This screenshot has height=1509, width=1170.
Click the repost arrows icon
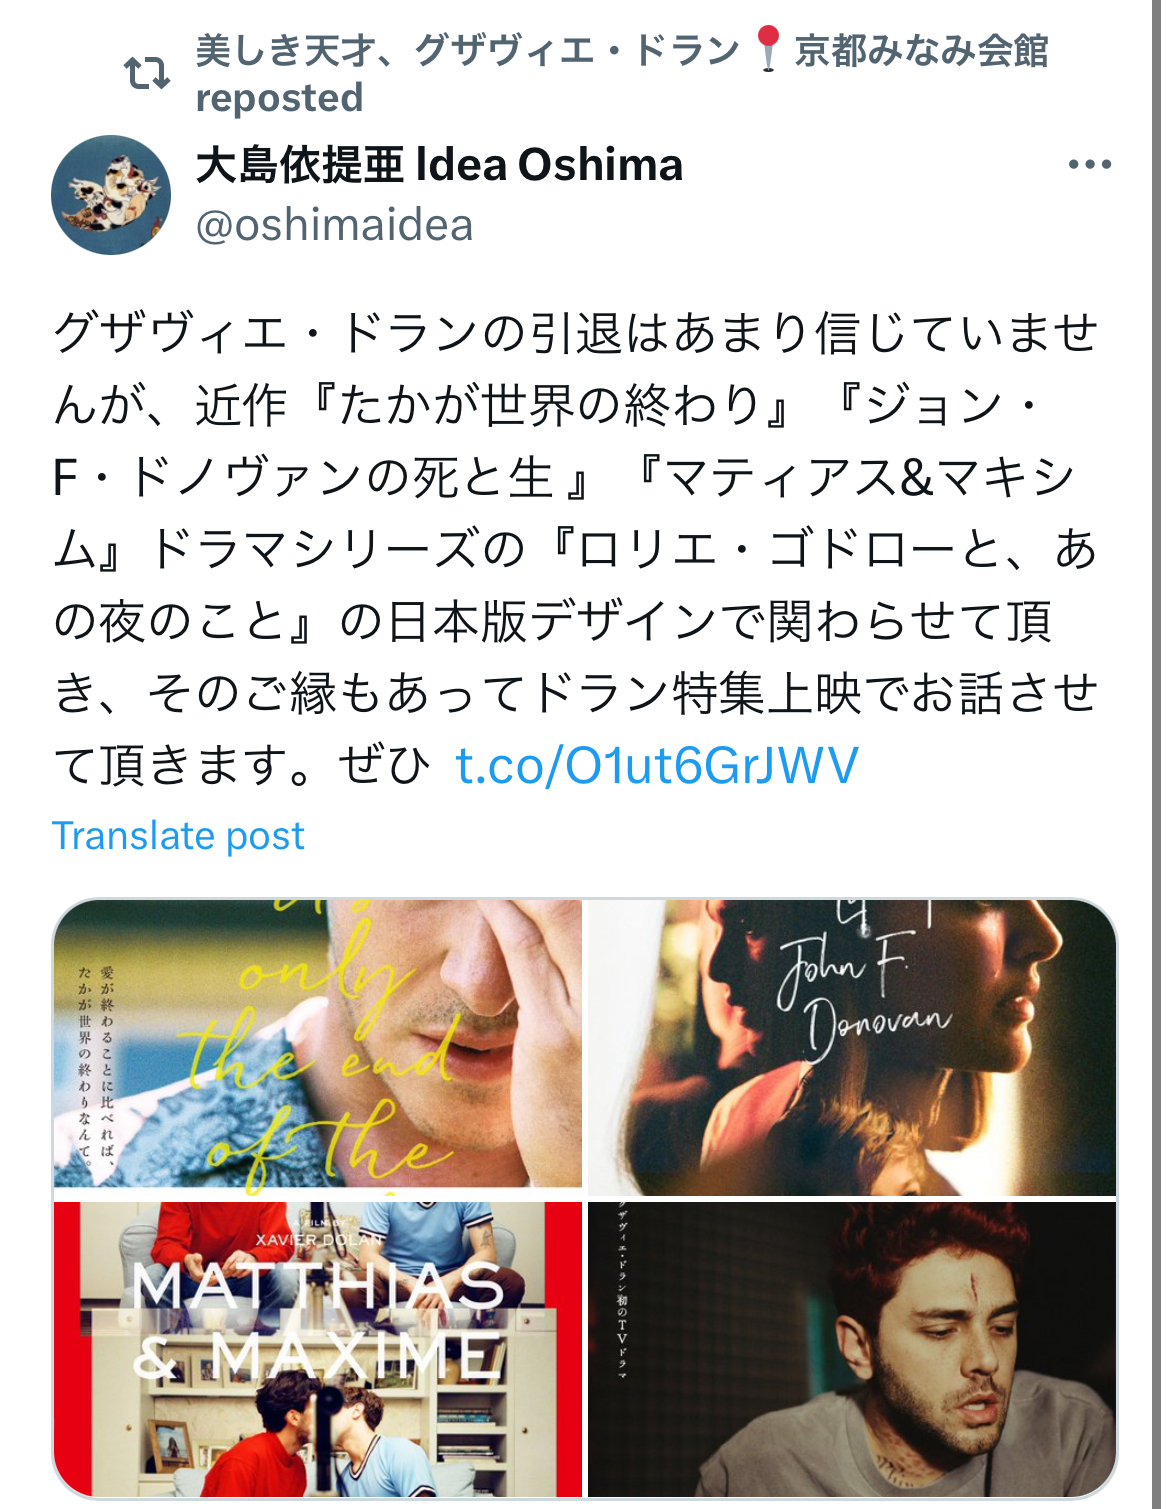(x=147, y=74)
